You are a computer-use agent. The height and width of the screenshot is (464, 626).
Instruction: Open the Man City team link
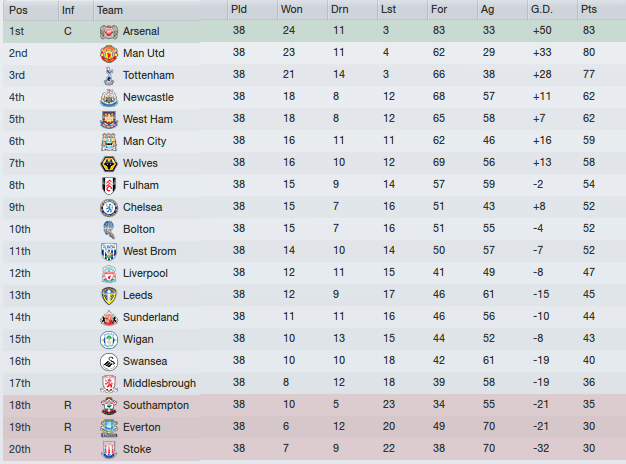[144, 141]
